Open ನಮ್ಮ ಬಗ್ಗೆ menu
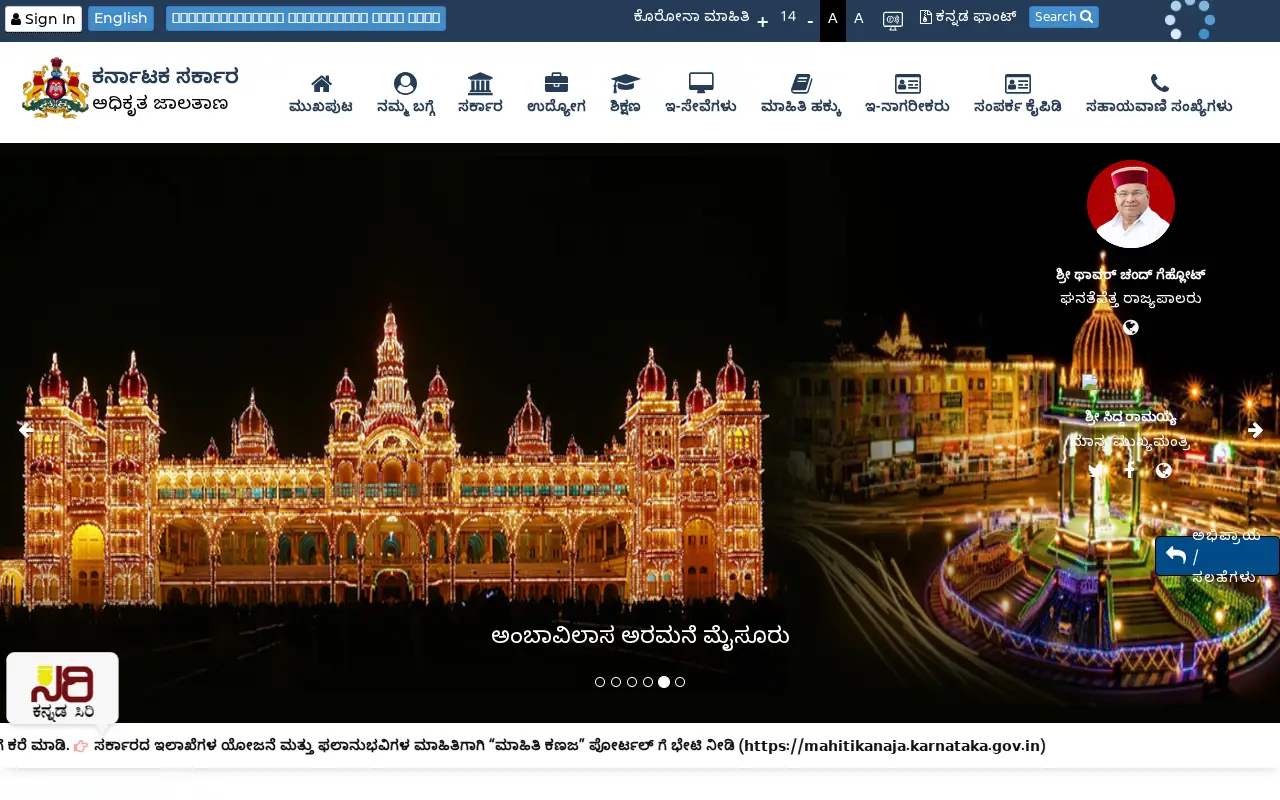Image resolution: width=1280 pixels, height=800 pixels. [x=406, y=95]
